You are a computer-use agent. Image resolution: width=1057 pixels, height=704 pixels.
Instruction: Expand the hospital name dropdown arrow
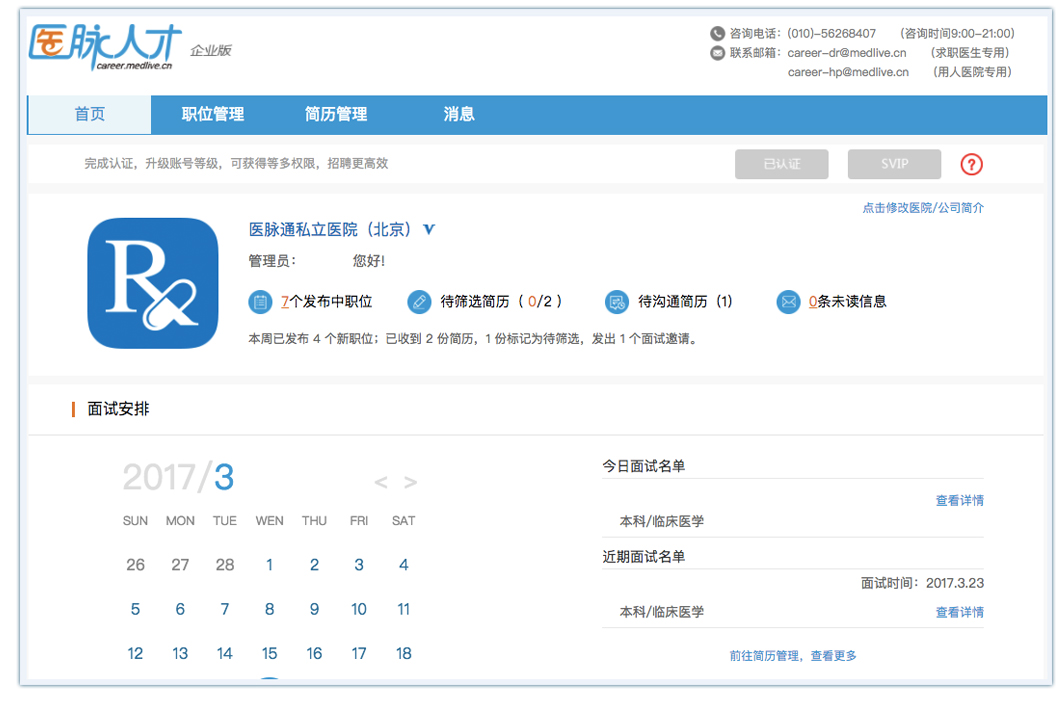[429, 230]
